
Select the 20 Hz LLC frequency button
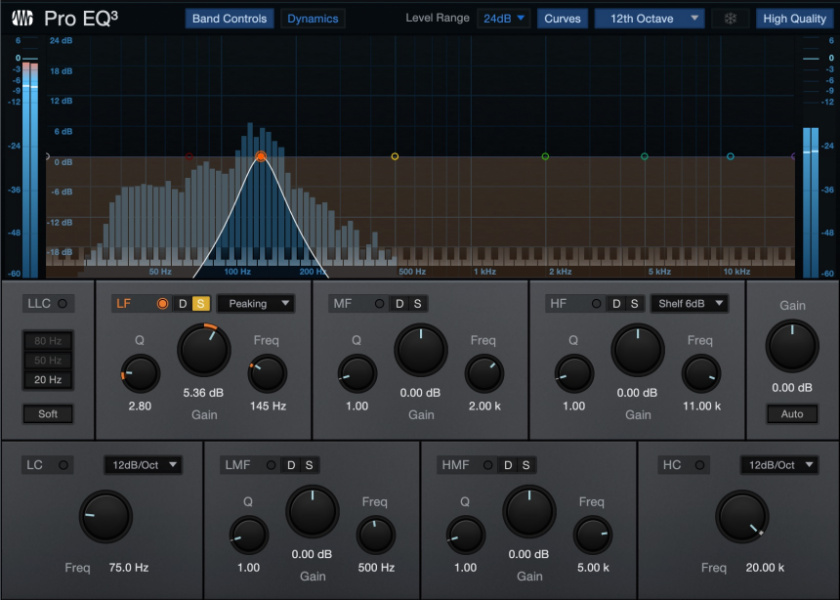(48, 379)
